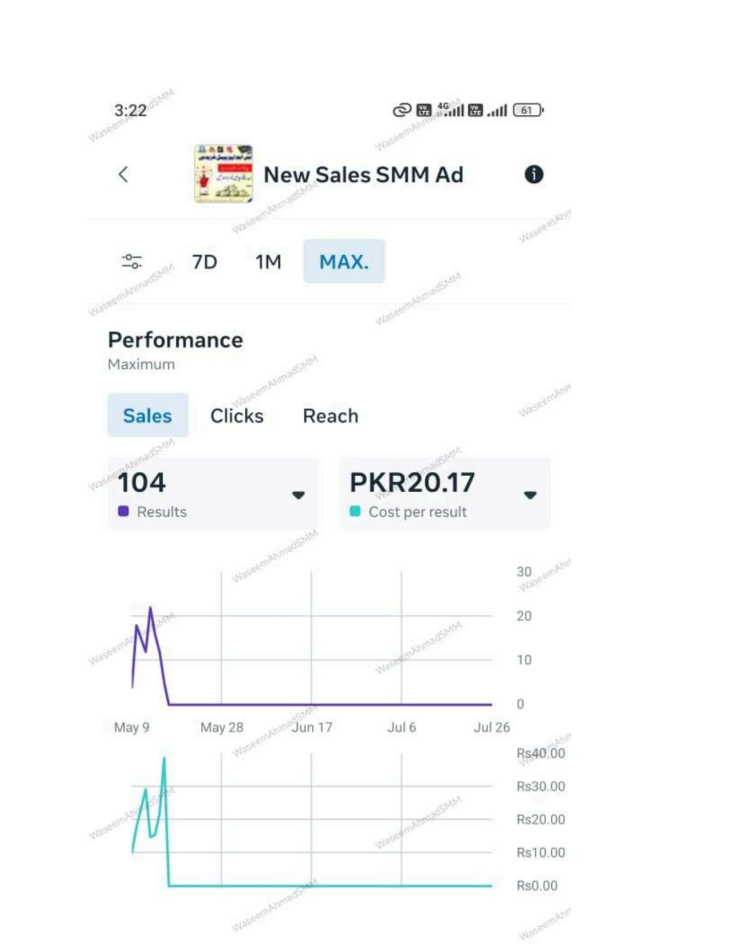Viewport: 730px width, 944px height.
Task: Select the 7D time range
Action: click(x=205, y=262)
